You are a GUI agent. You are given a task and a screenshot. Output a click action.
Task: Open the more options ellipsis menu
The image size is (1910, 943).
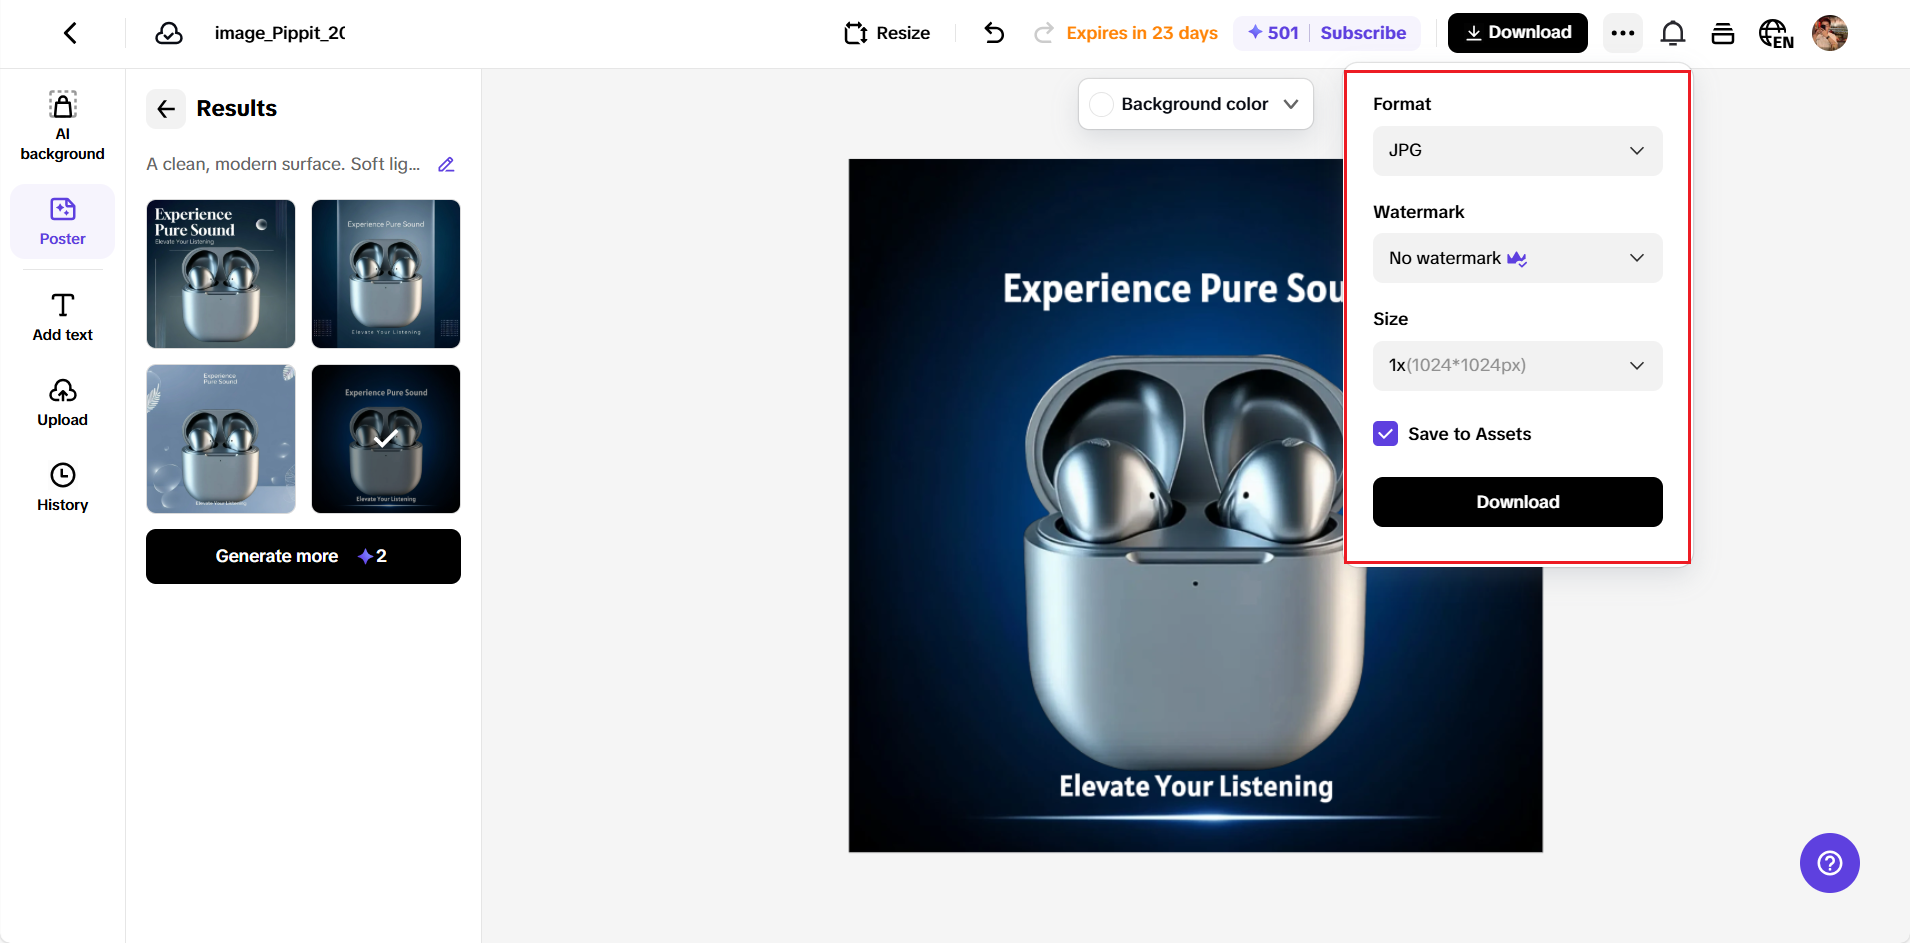[1623, 33]
